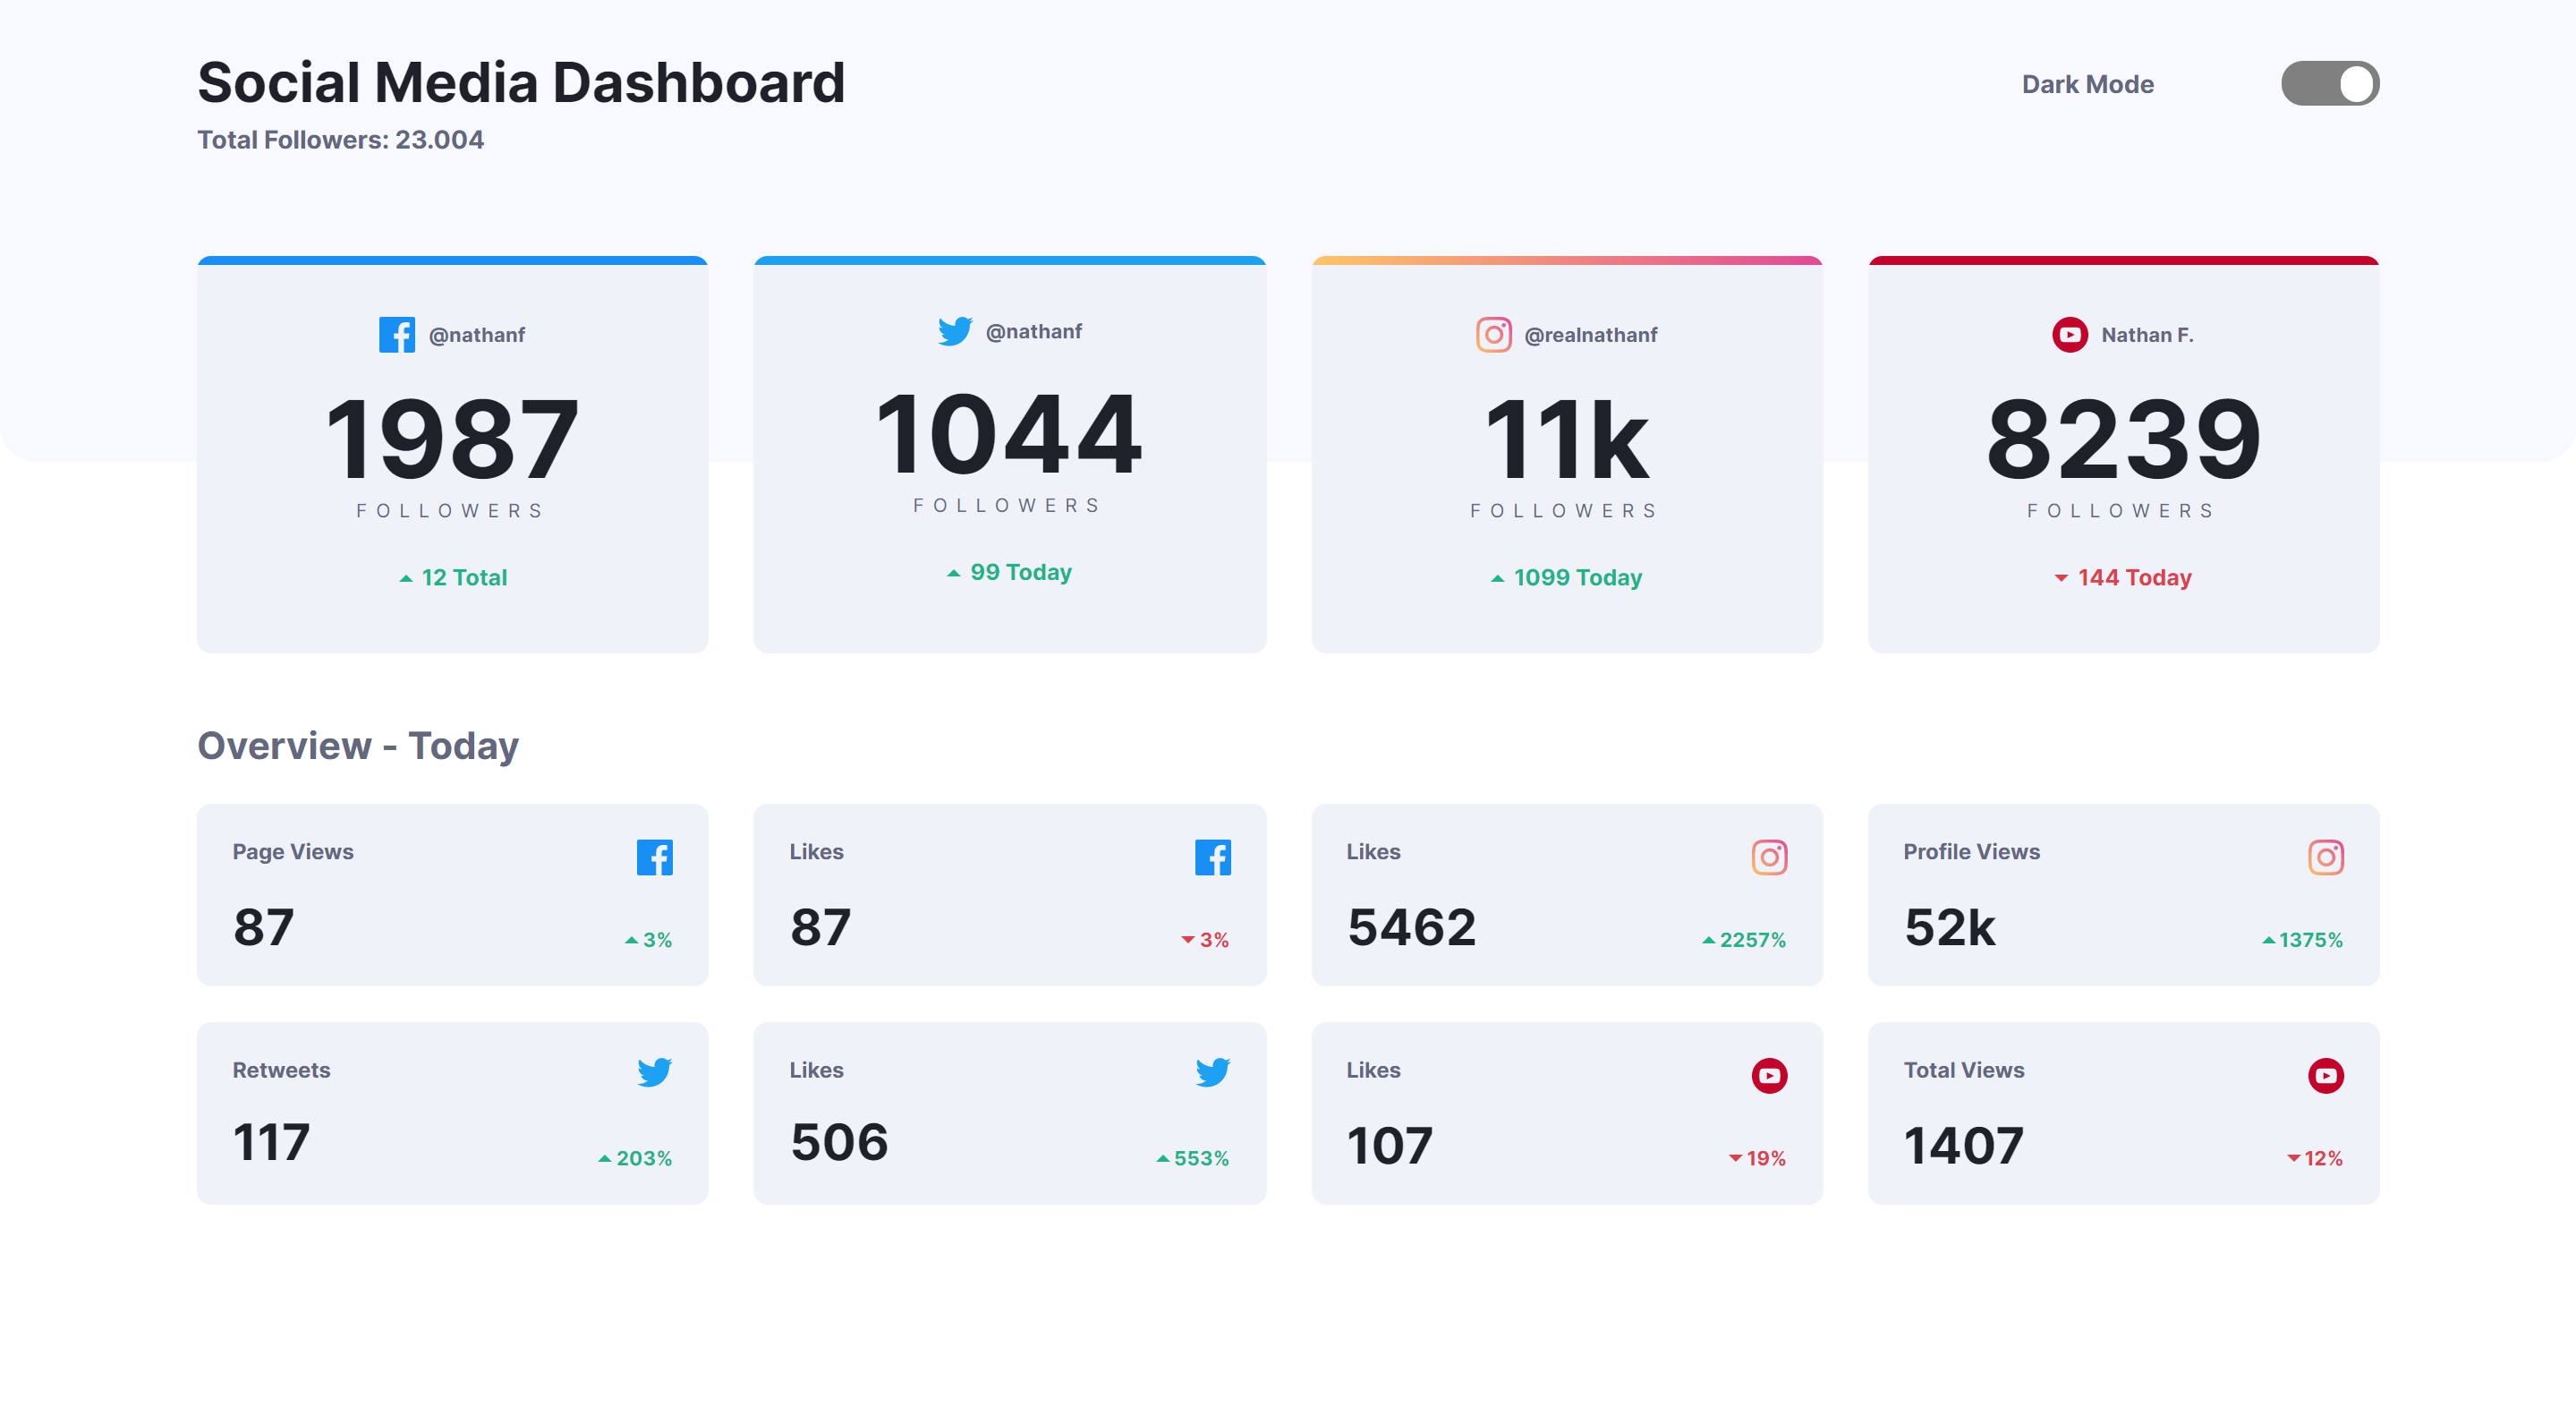Screen dimensions: 2576x1416
Task: Click the 506 likes value
Action: (839, 1142)
